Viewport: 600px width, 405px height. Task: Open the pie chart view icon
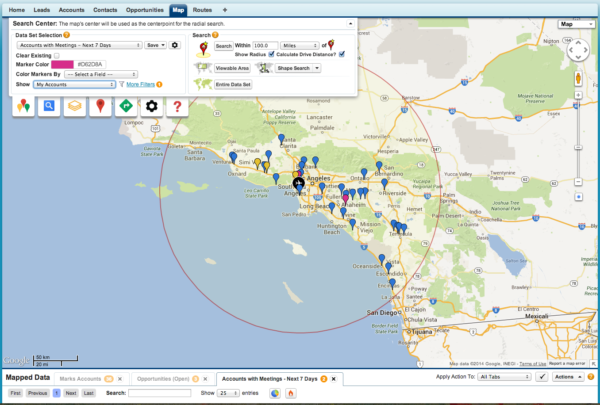[x=275, y=393]
